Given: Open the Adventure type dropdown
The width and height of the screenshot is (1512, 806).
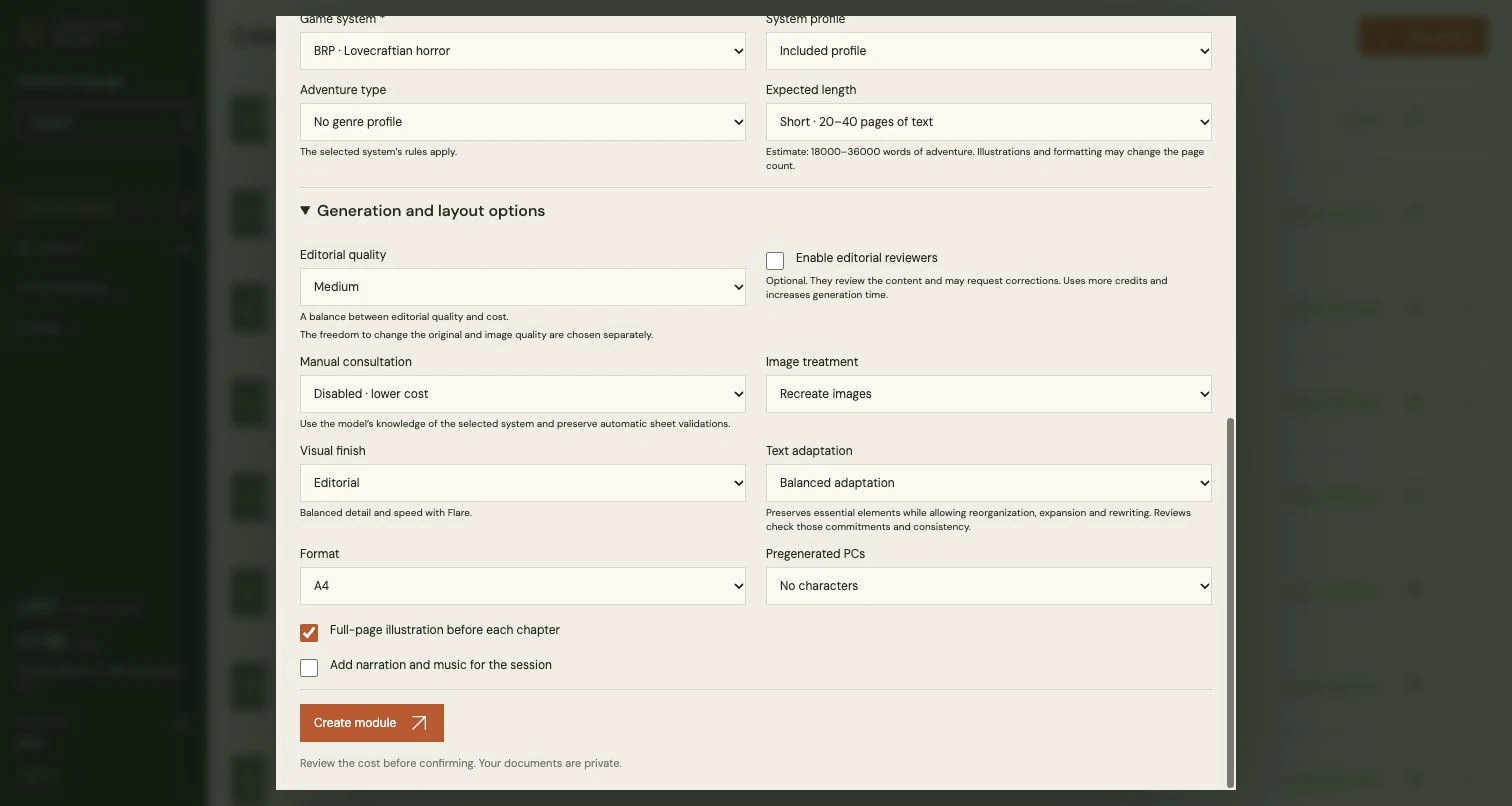Looking at the screenshot, I should click(x=522, y=122).
